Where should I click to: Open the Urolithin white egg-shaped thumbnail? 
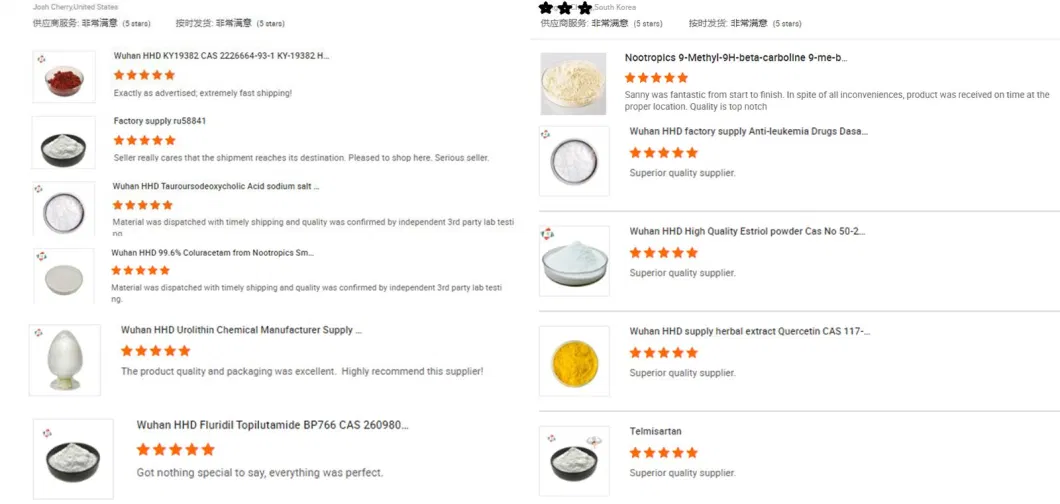tap(65, 359)
